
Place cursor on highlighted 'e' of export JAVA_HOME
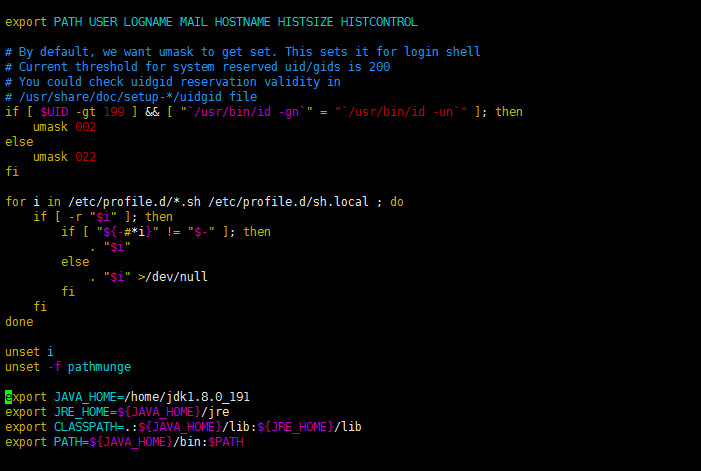coord(8,397)
